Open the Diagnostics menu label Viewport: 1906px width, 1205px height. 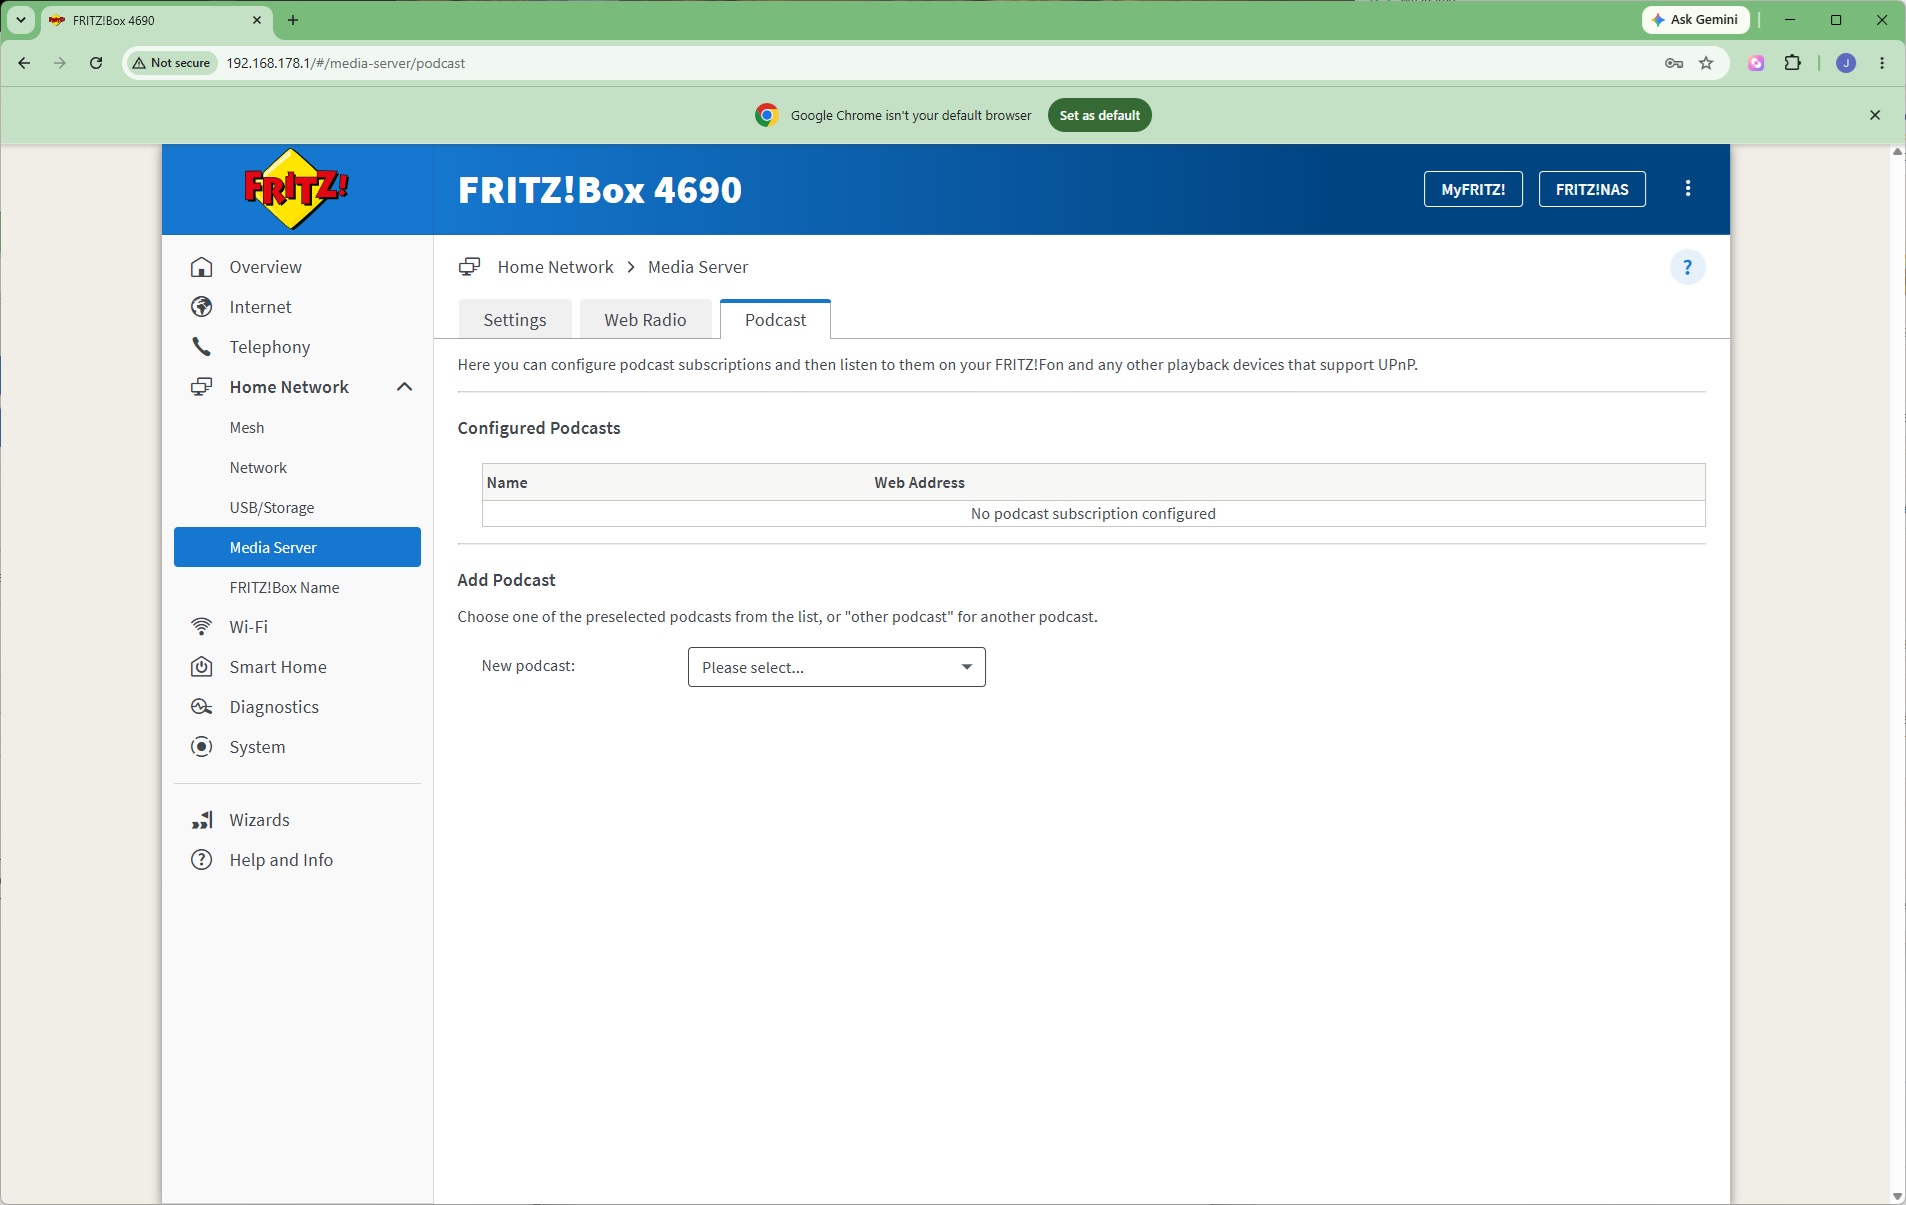[x=274, y=707]
